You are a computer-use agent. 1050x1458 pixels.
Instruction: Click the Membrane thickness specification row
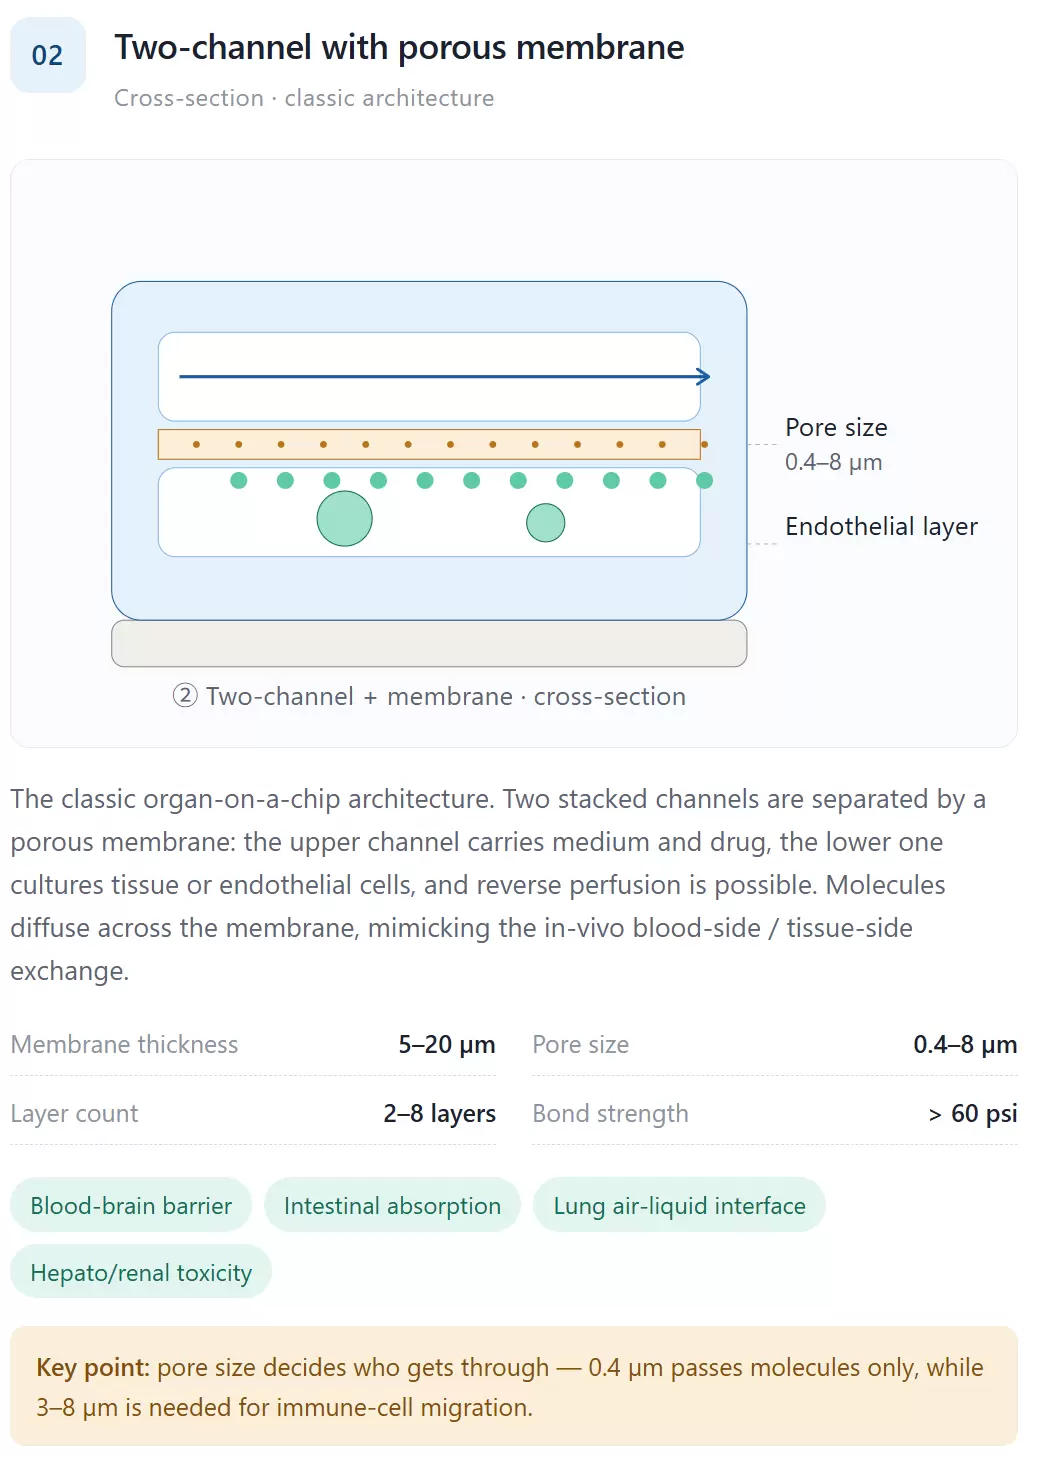[253, 1044]
